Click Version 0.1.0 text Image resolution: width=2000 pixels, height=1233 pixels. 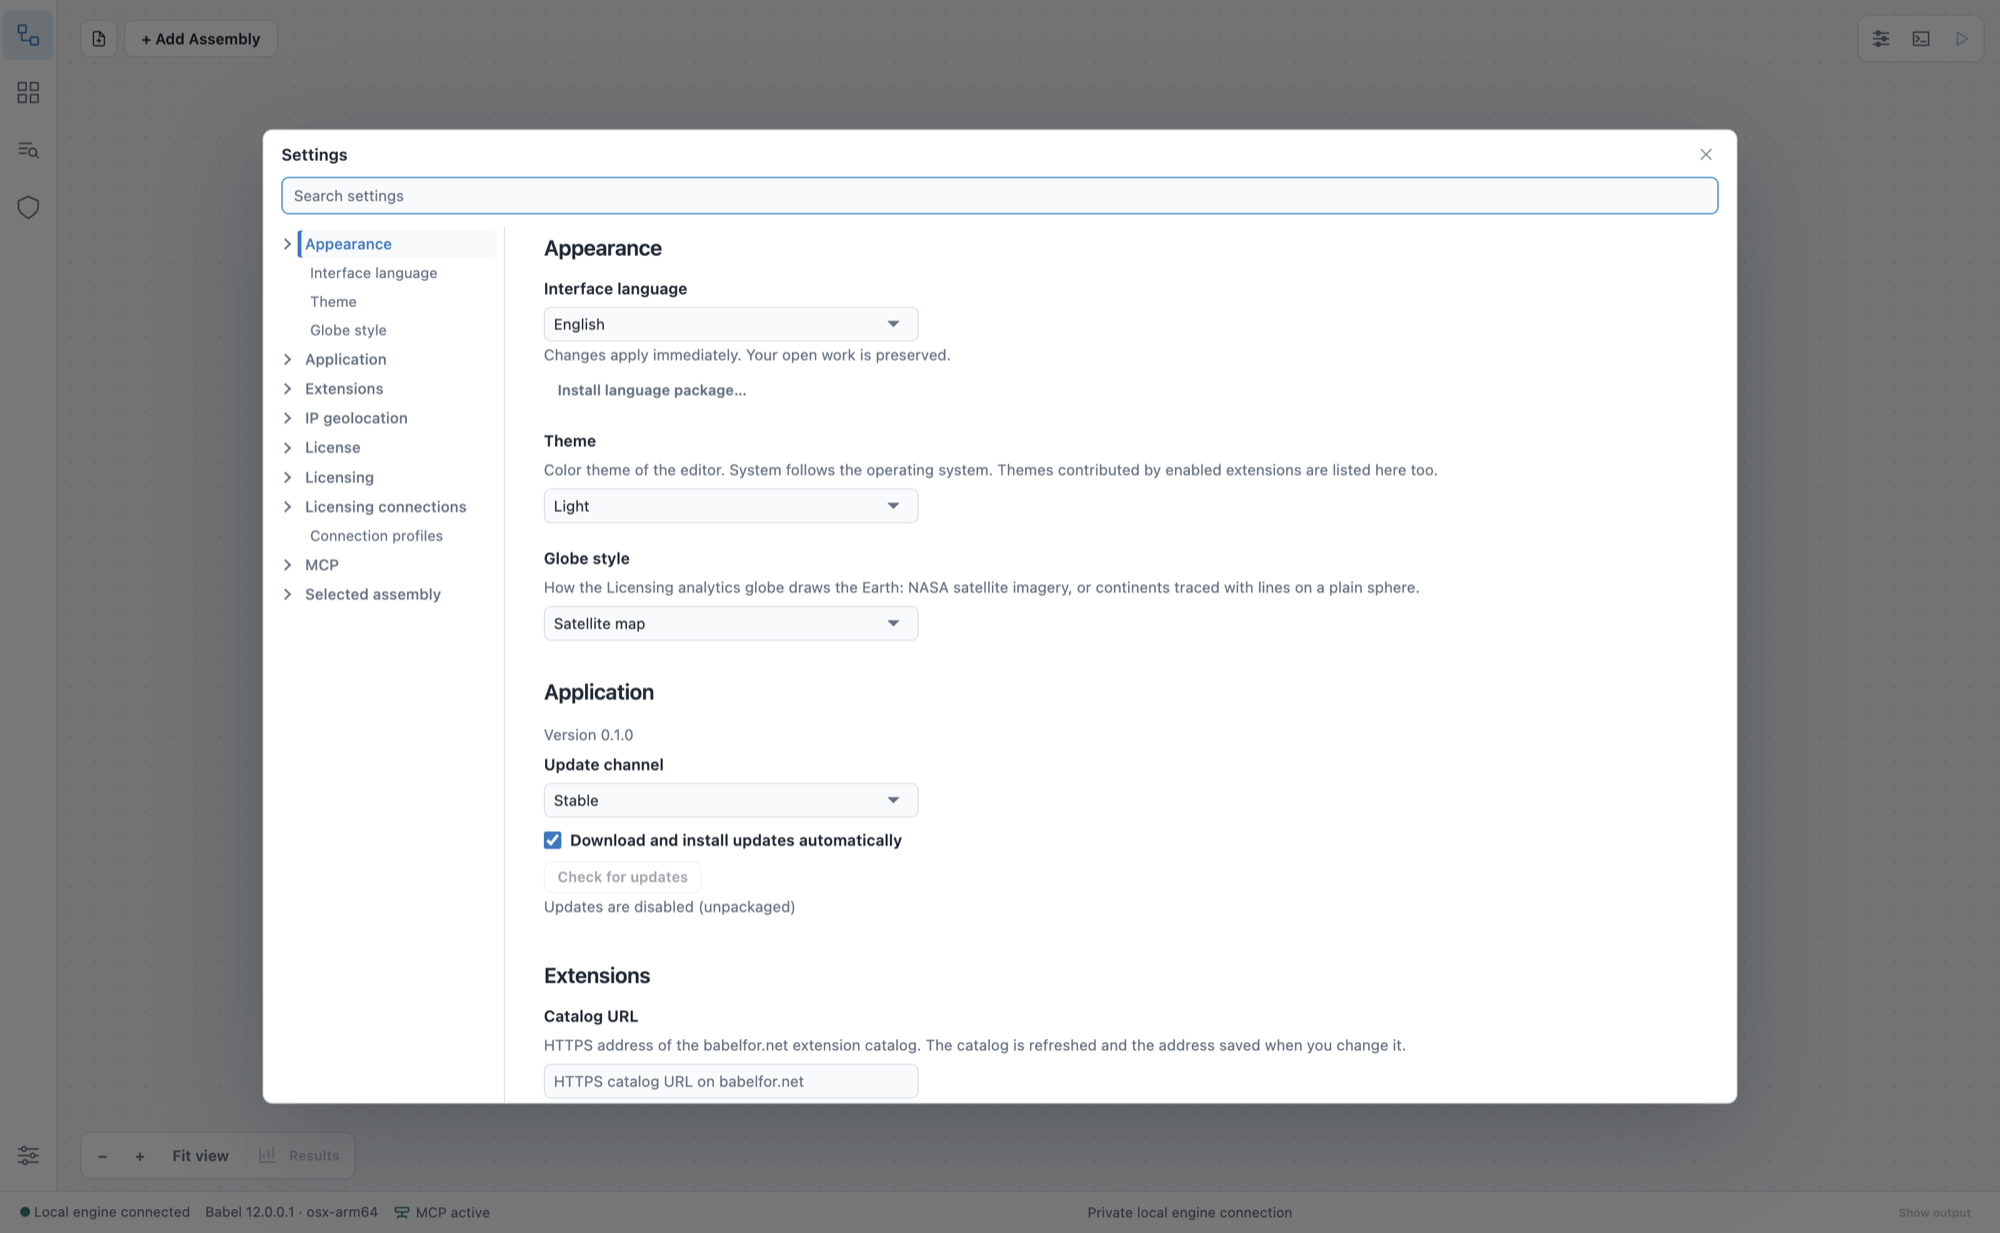tap(588, 735)
